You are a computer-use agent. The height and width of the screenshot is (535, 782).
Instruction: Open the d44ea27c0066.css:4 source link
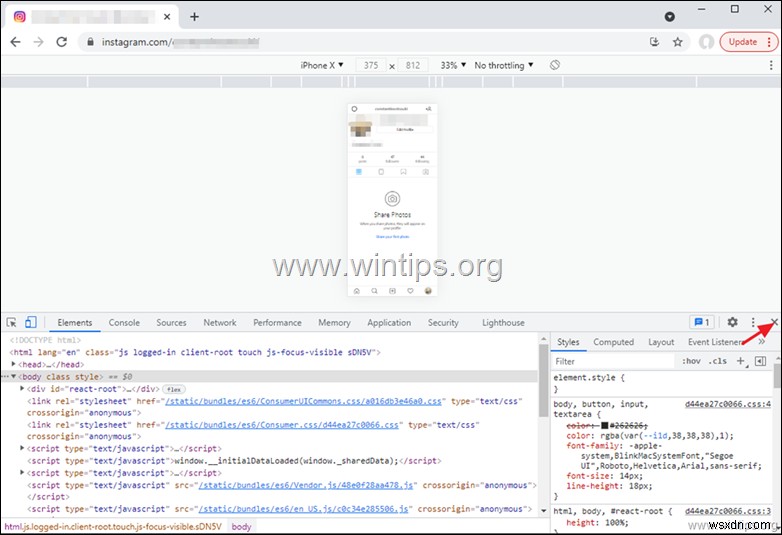pyautogui.click(x=728, y=404)
